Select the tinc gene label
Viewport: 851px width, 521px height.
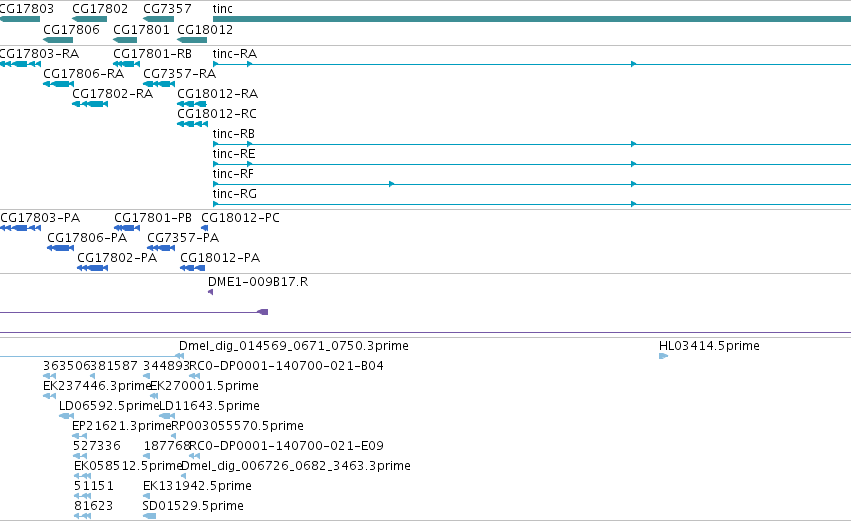click(223, 9)
